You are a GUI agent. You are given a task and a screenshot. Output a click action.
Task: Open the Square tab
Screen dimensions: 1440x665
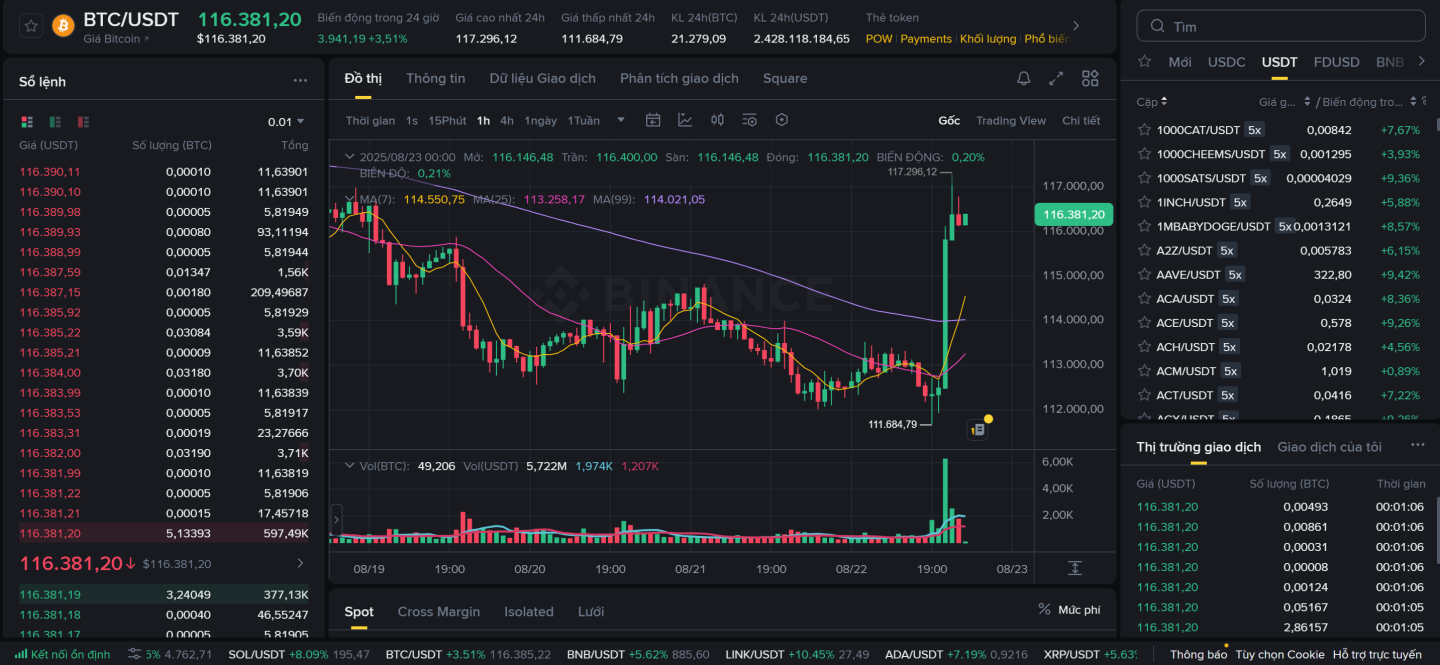[x=785, y=78]
